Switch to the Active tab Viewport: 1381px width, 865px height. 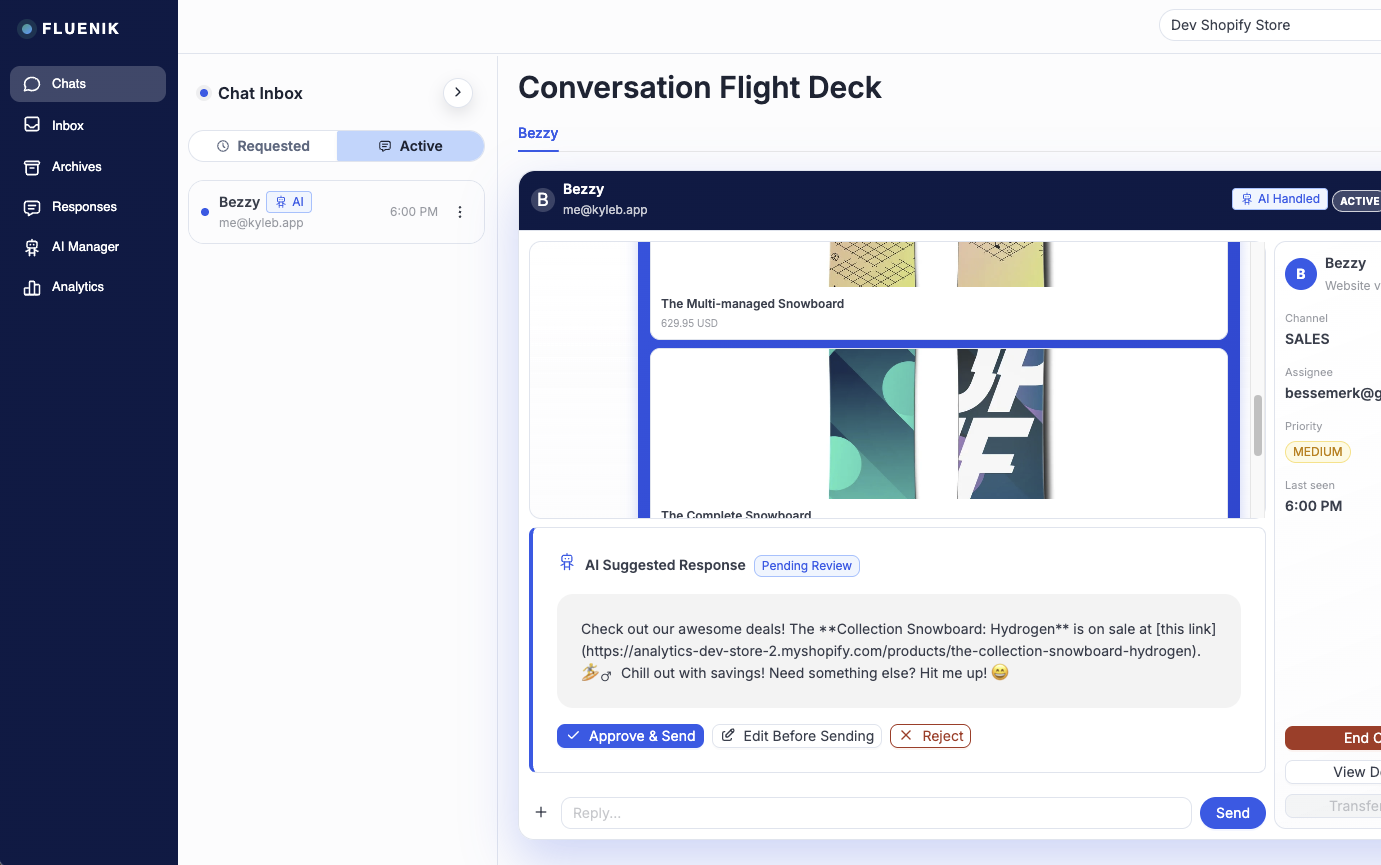coord(411,145)
